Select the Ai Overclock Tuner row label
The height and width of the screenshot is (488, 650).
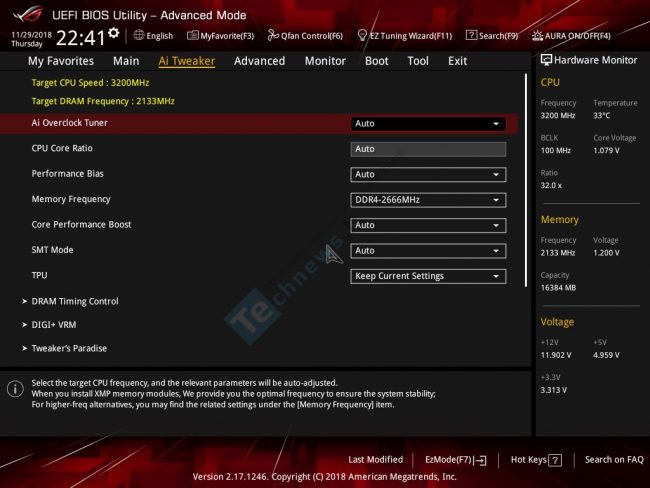69,123
